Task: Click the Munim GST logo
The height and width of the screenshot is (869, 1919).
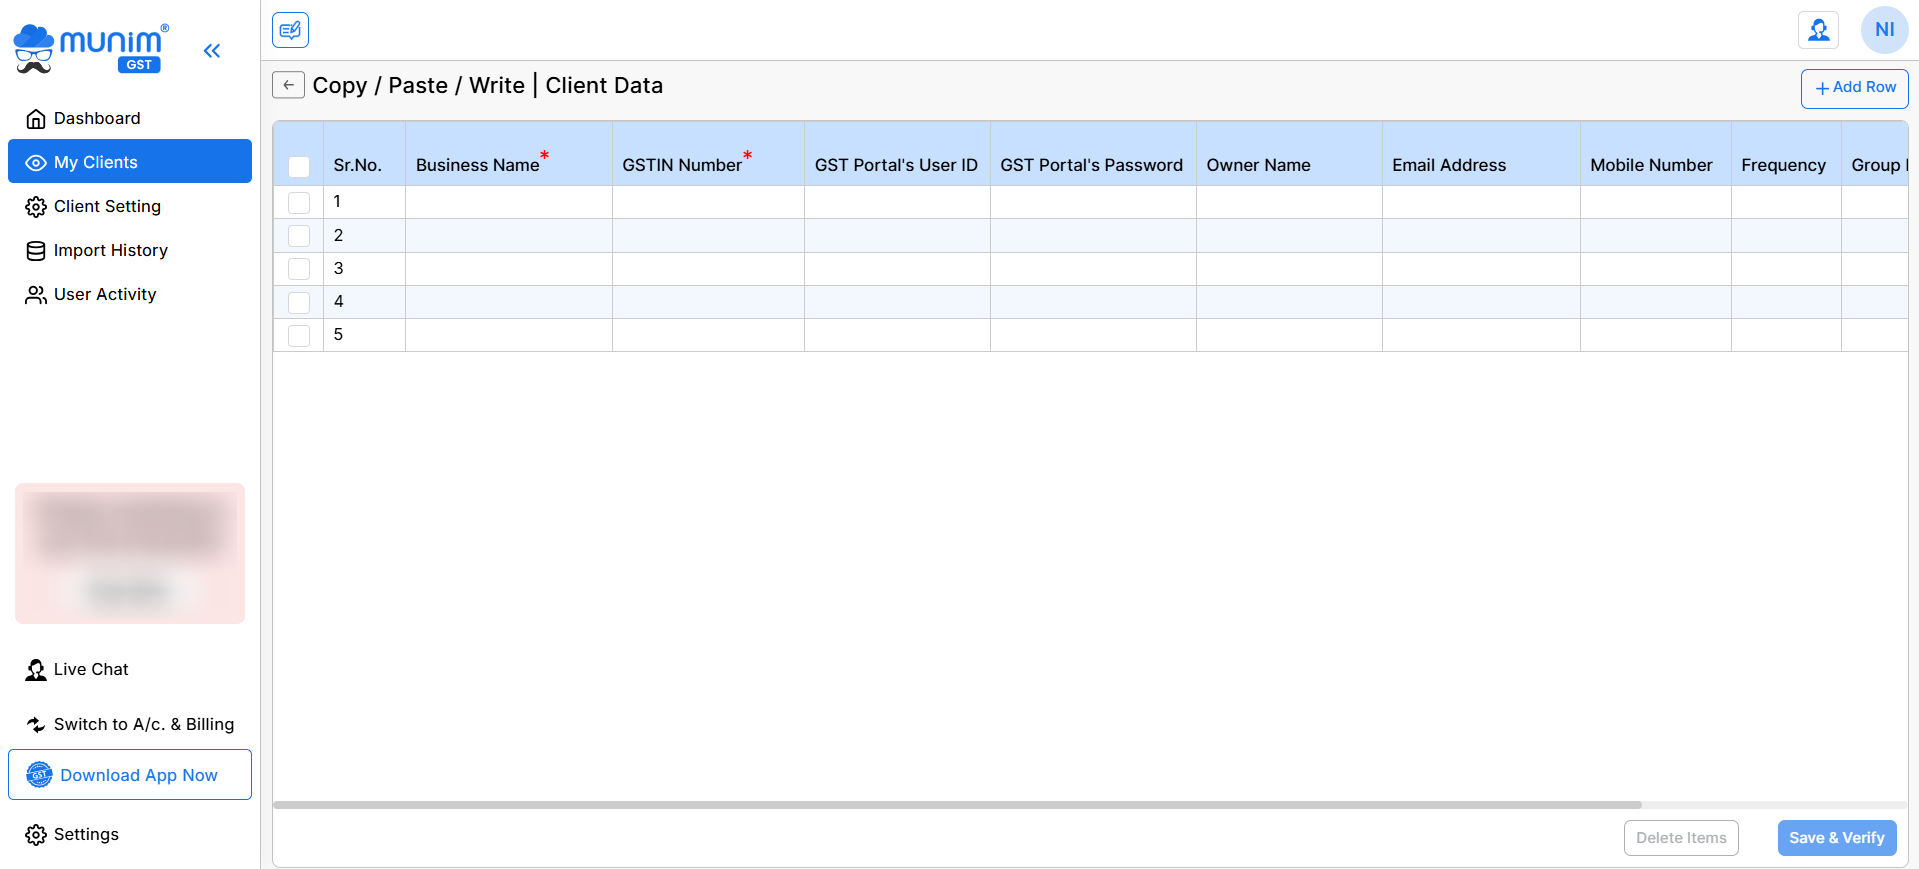Action: [x=91, y=49]
